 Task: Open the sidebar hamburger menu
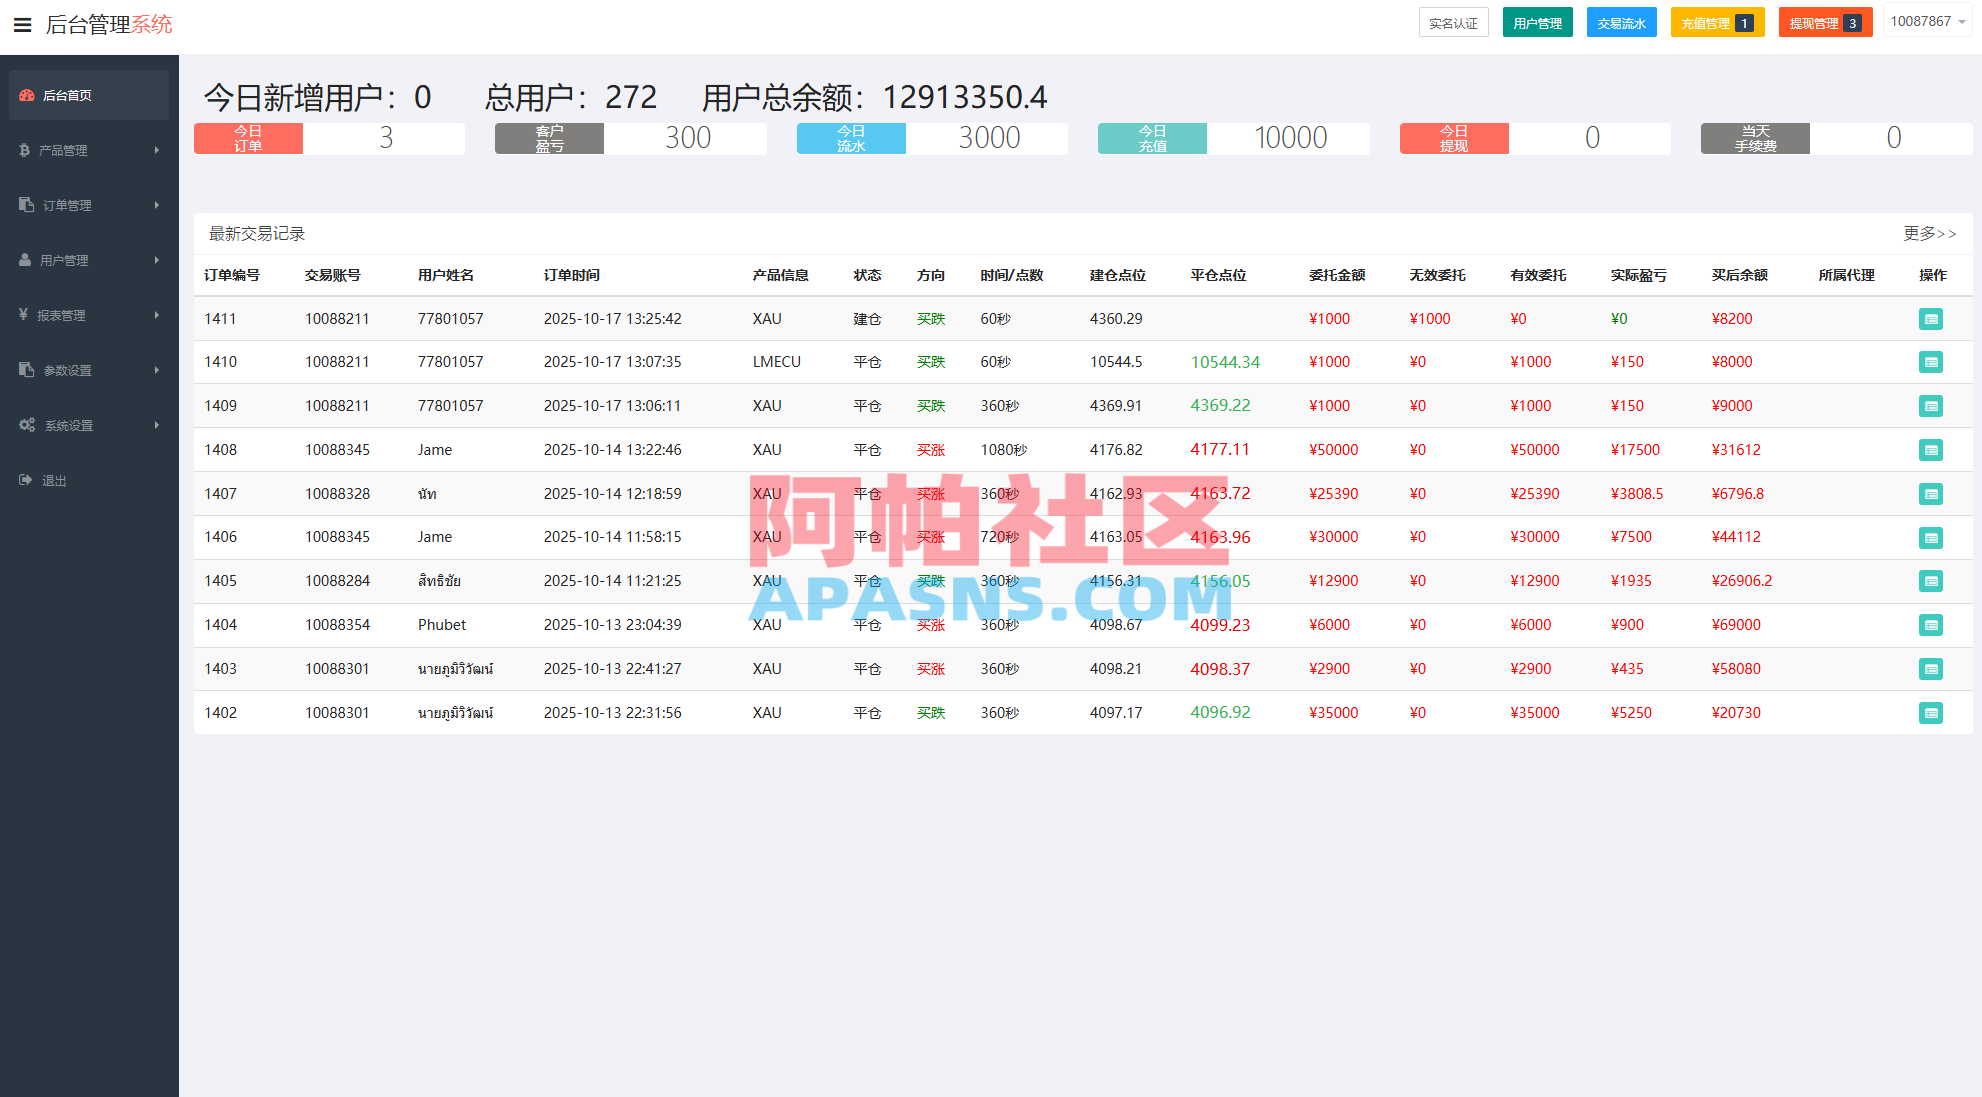click(22, 25)
